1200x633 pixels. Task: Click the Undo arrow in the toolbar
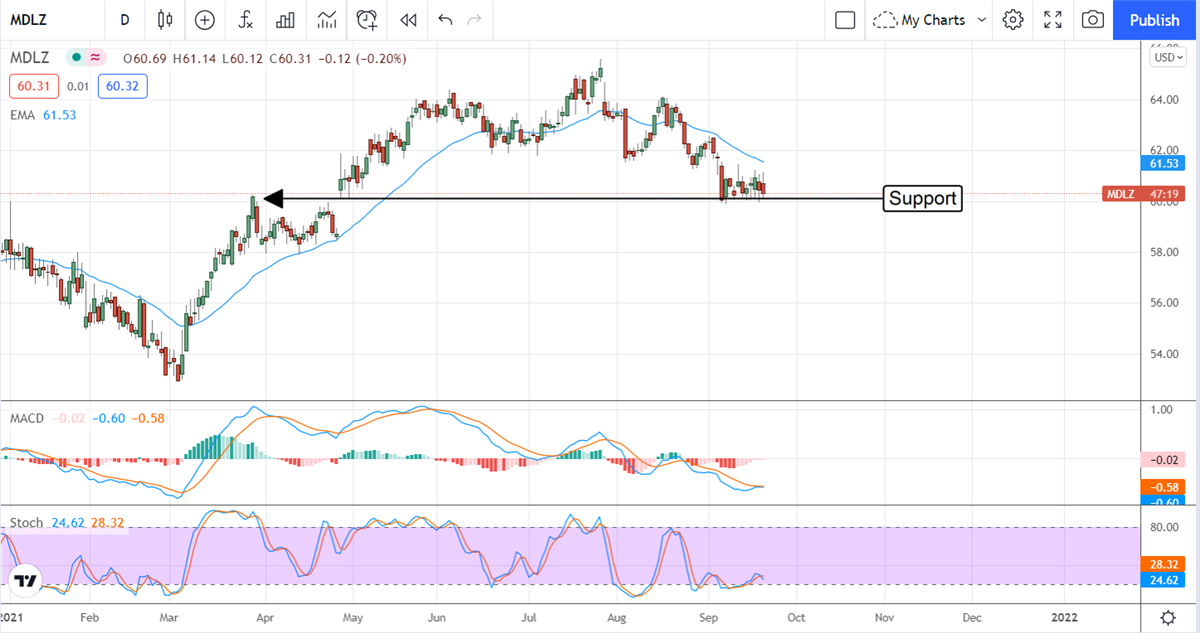tap(445, 19)
